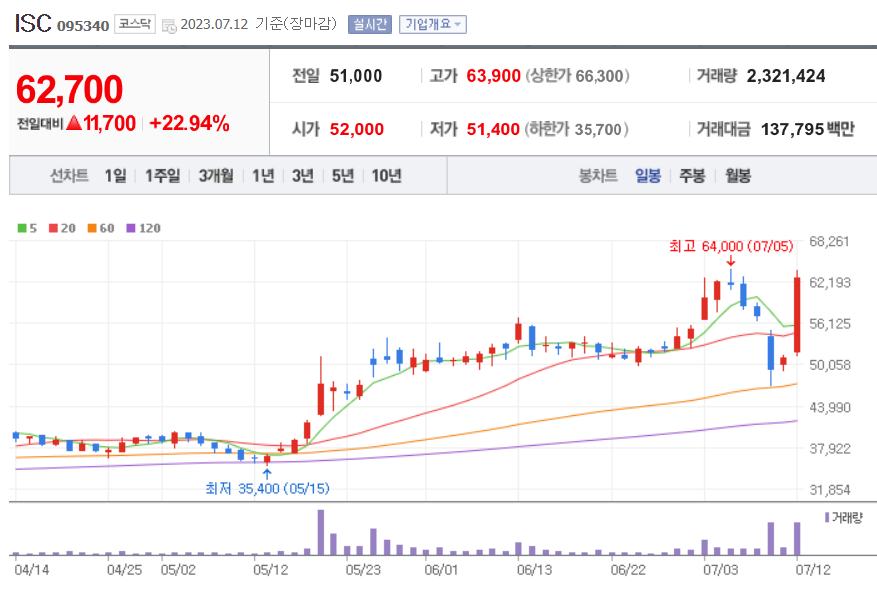Click the 실시간 real-time button
The image size is (877, 591).
click(370, 24)
